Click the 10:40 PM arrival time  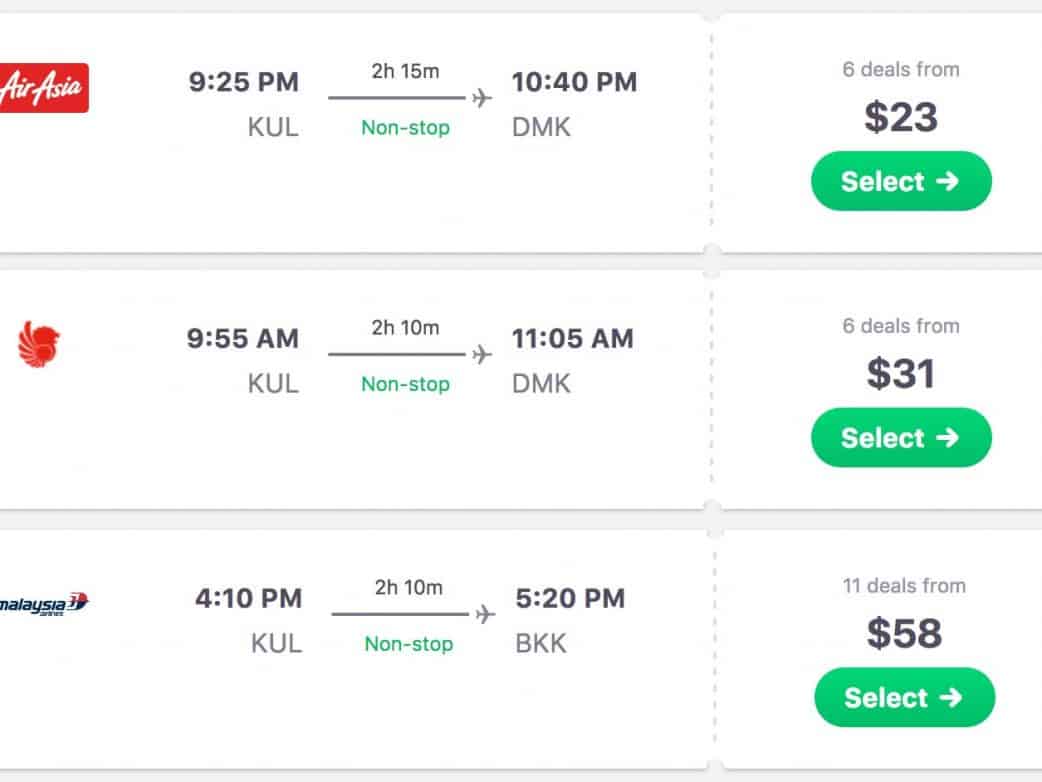[574, 82]
